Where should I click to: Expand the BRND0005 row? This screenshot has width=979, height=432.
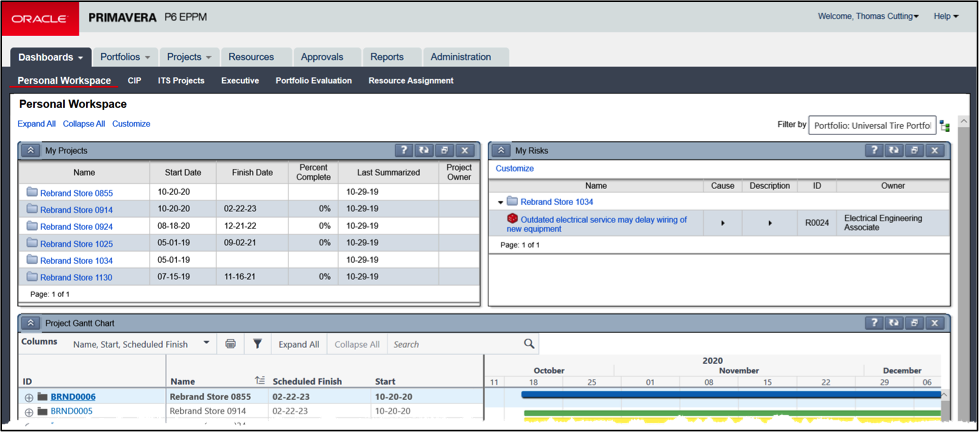tap(29, 412)
